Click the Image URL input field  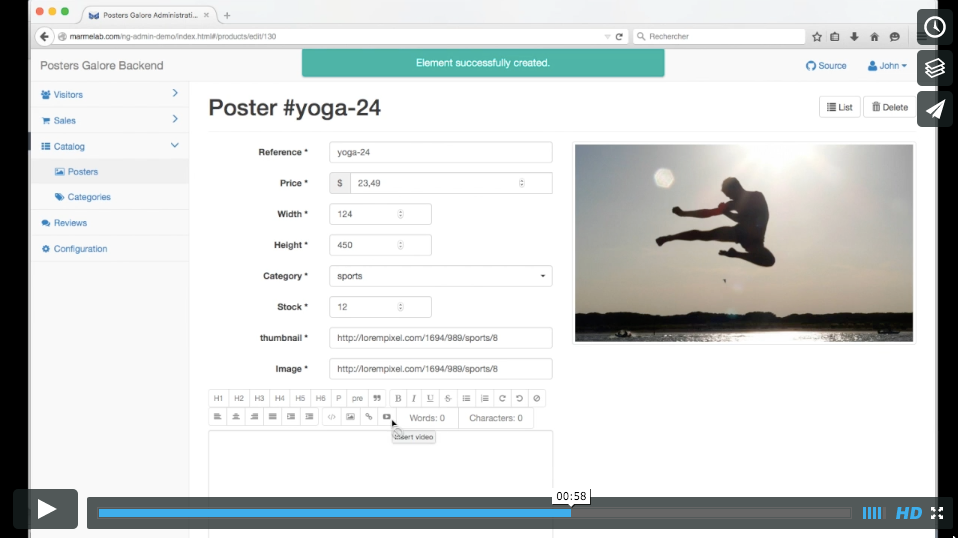[441, 369]
